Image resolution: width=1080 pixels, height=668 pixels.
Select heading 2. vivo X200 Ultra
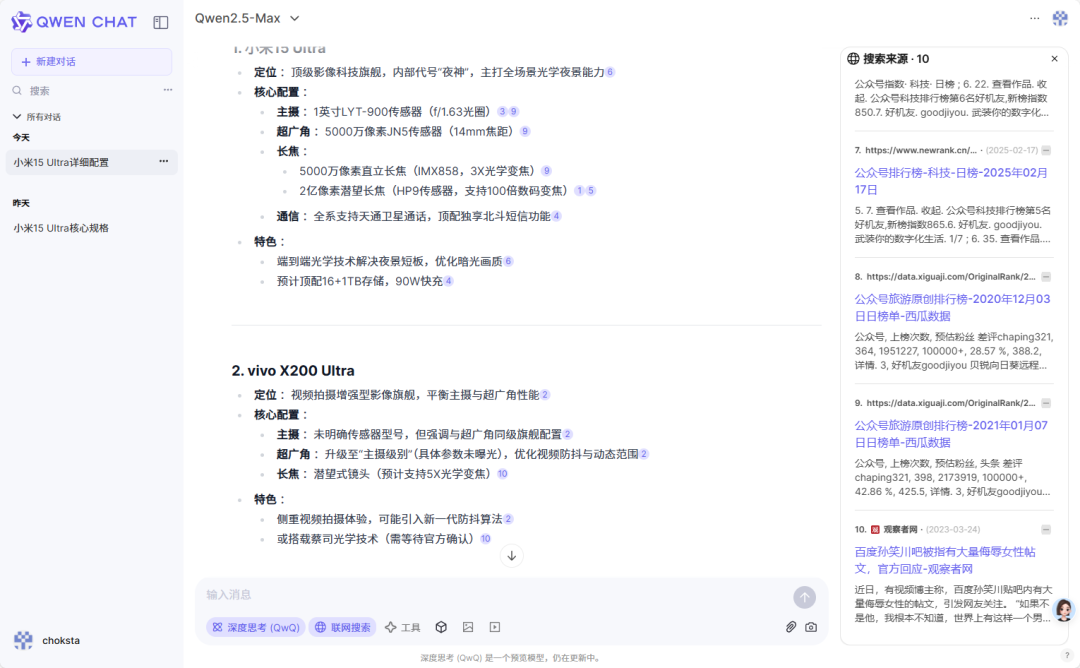click(293, 370)
